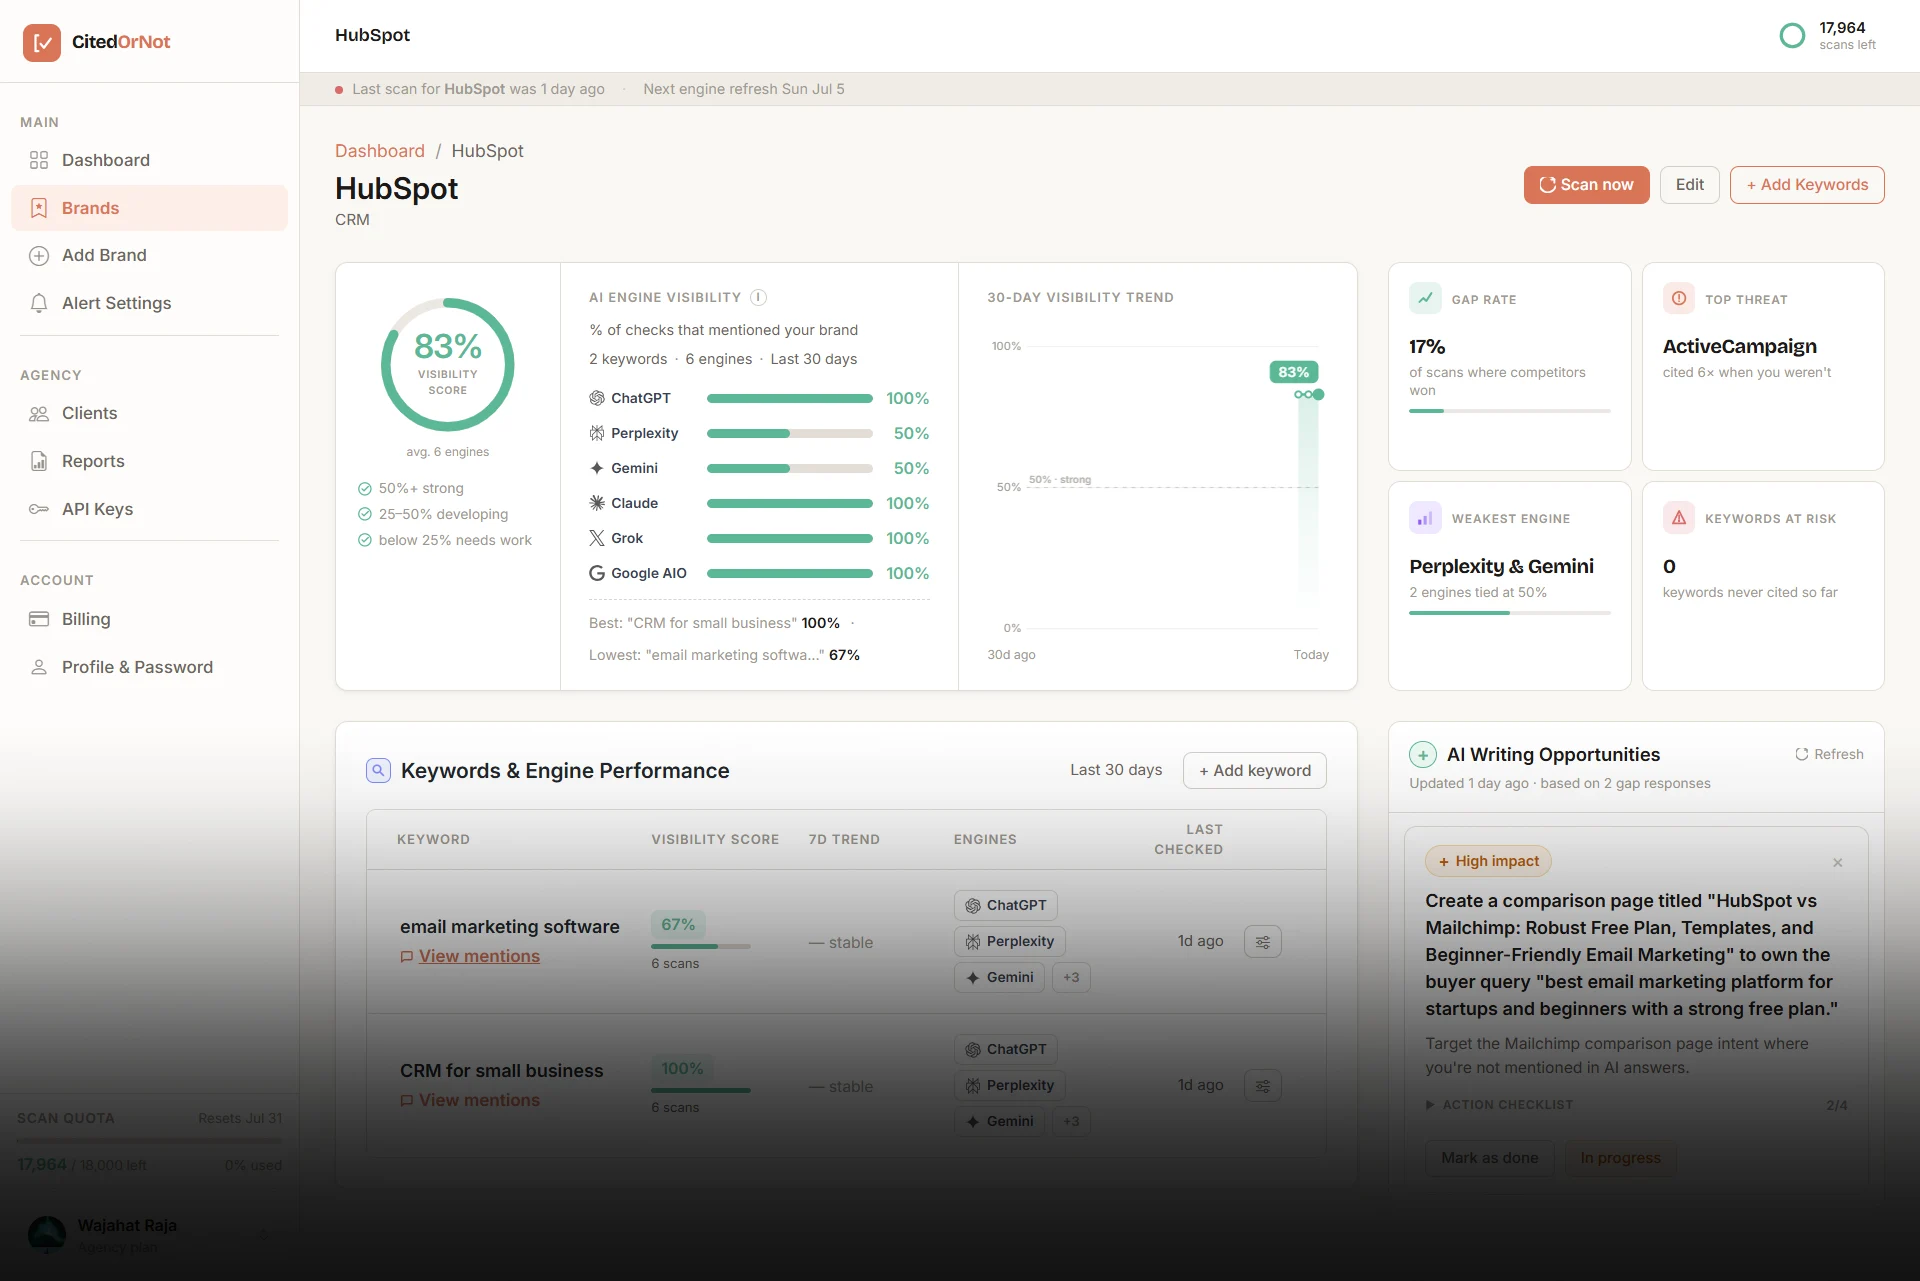Open Dashboard from the sidebar

point(149,160)
